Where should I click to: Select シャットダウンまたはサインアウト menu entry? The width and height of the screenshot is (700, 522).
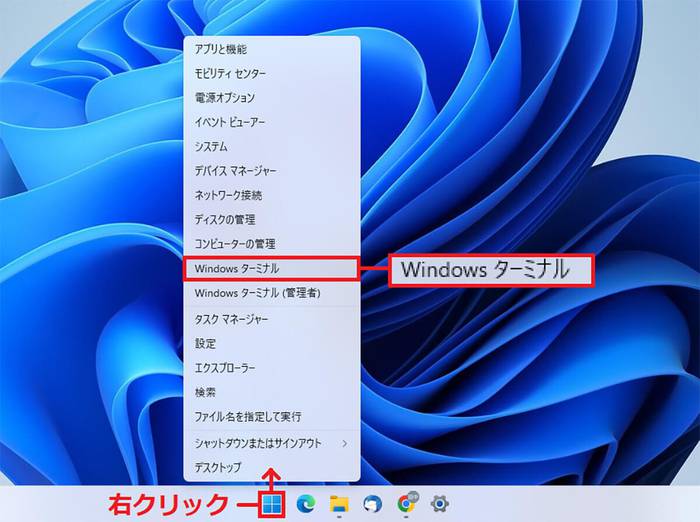pyautogui.click(x=272, y=443)
